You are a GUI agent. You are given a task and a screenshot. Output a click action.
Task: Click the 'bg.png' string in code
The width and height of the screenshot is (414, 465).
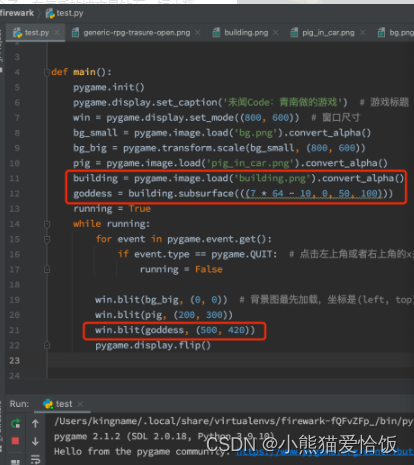pos(256,133)
